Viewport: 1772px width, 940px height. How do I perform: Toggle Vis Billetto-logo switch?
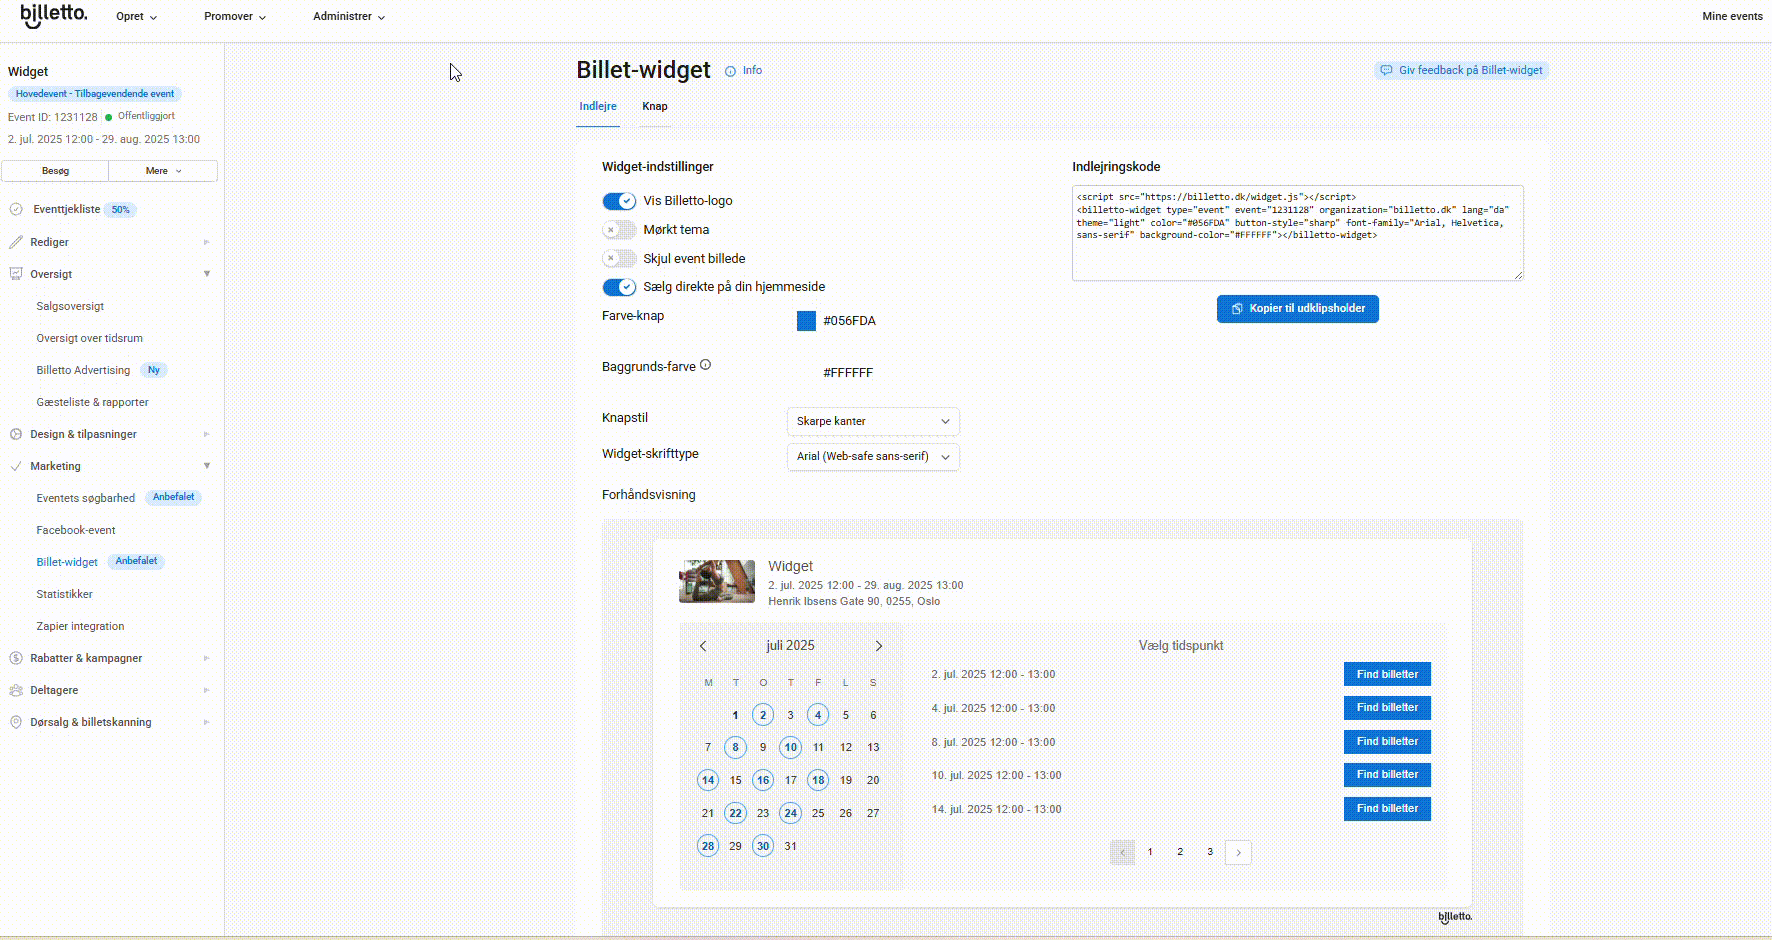point(619,201)
